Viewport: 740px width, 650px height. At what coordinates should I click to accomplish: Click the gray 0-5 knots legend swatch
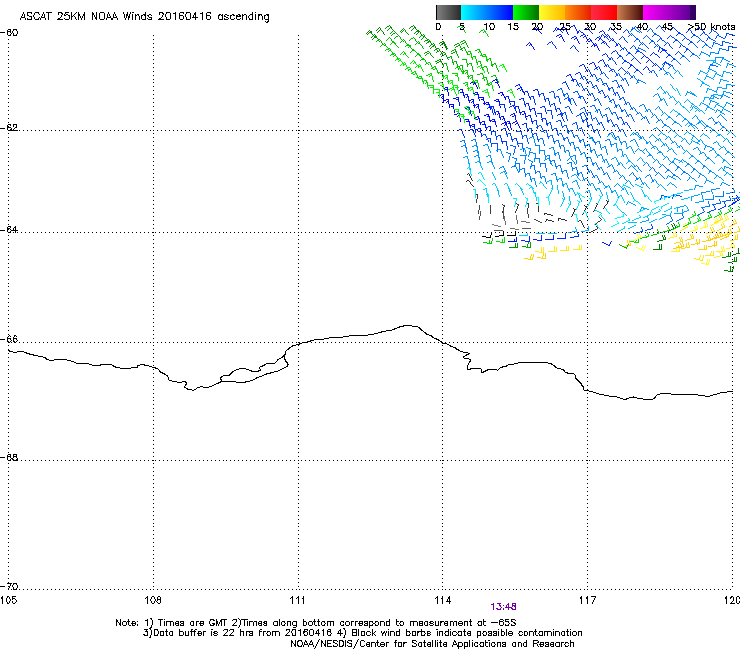(448, 12)
